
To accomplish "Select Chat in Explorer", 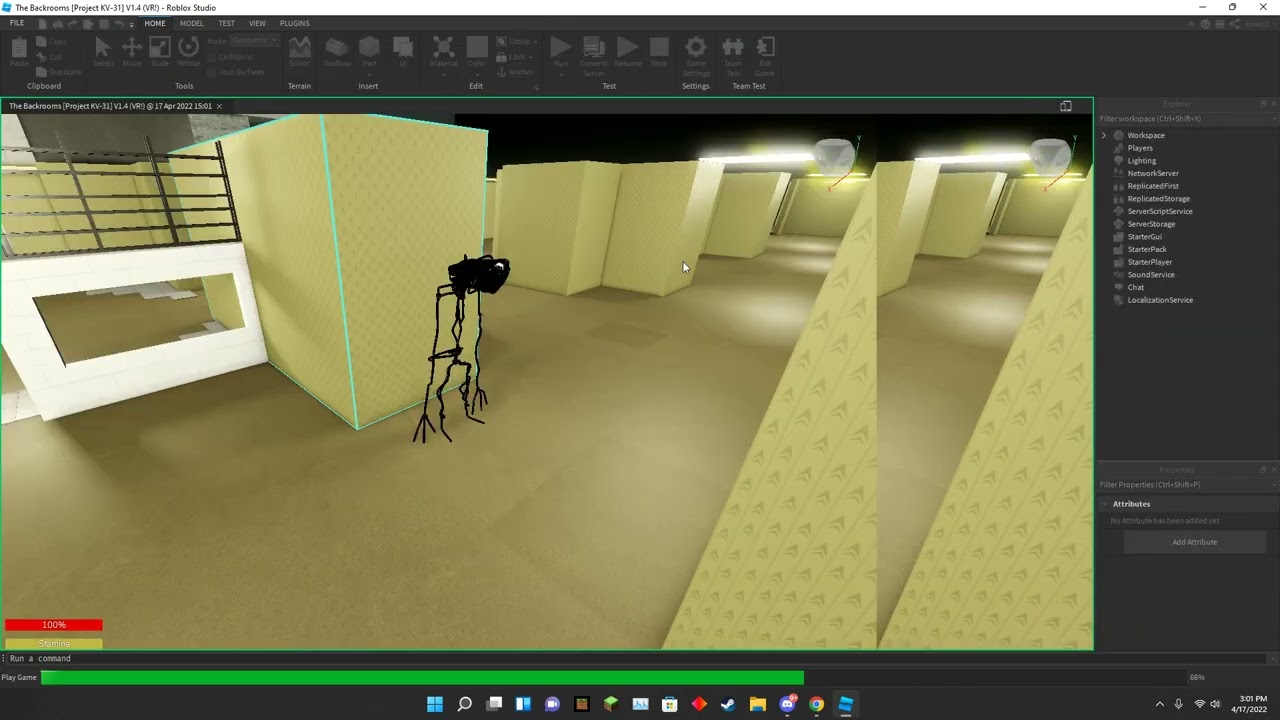I will (x=1136, y=287).
